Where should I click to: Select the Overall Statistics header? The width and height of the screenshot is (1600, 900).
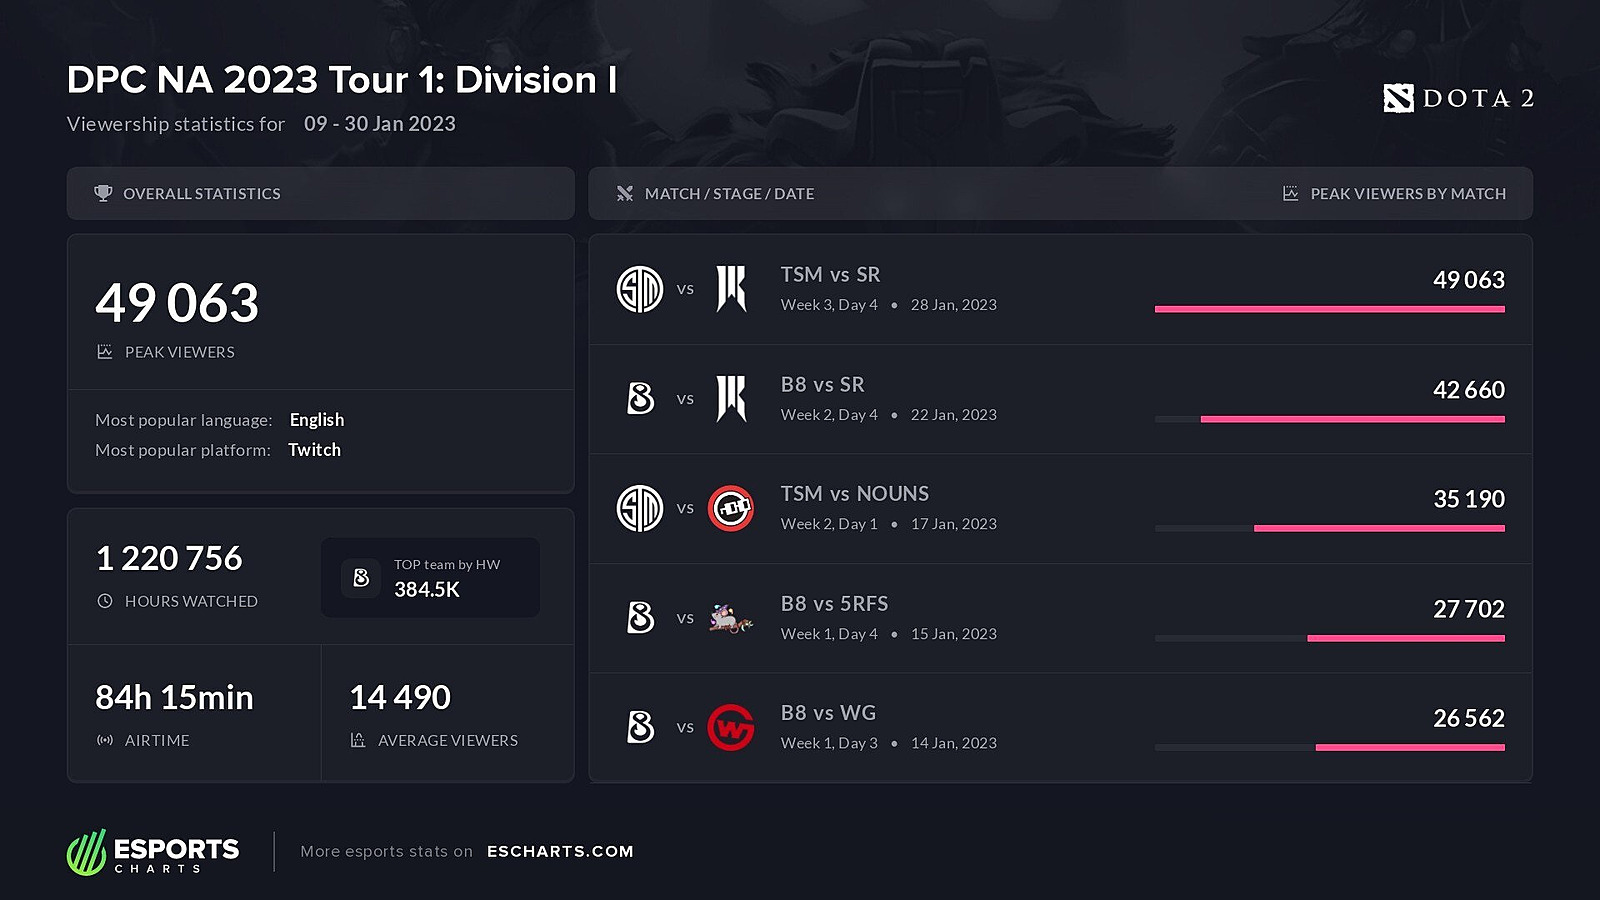pyautogui.click(x=320, y=193)
